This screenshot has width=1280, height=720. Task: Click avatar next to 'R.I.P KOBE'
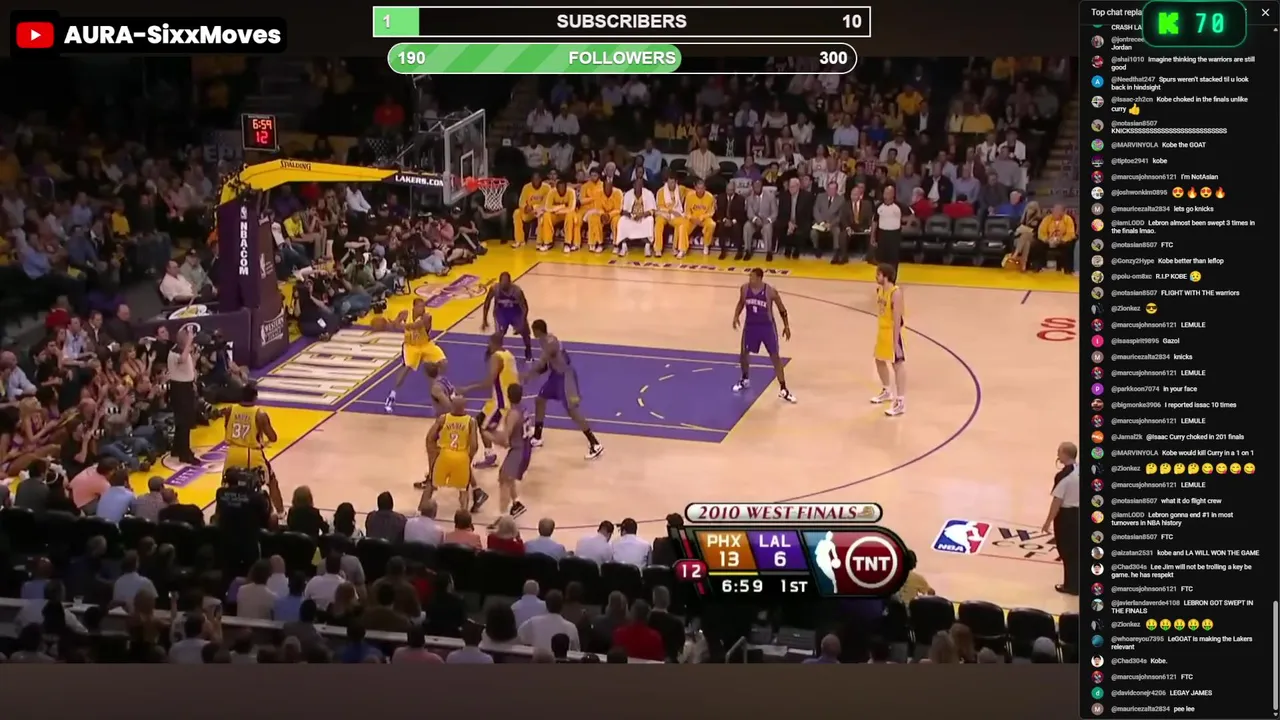click(1097, 277)
